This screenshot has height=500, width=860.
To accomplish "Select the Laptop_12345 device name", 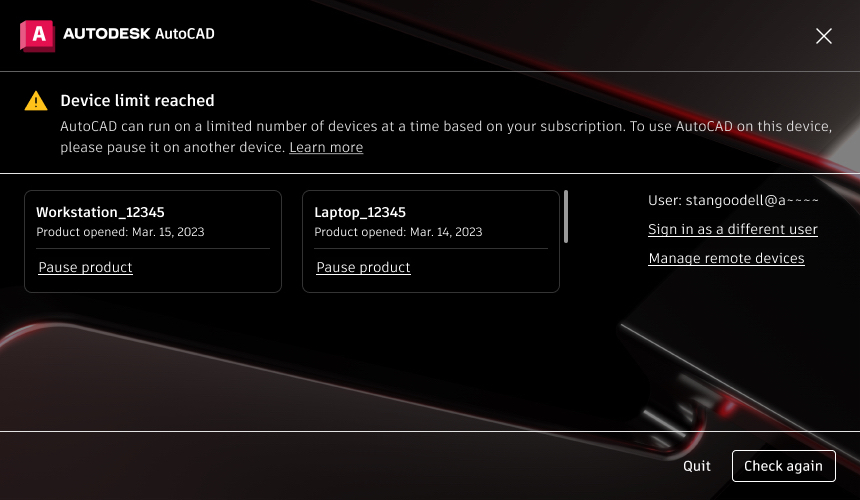I will point(360,212).
